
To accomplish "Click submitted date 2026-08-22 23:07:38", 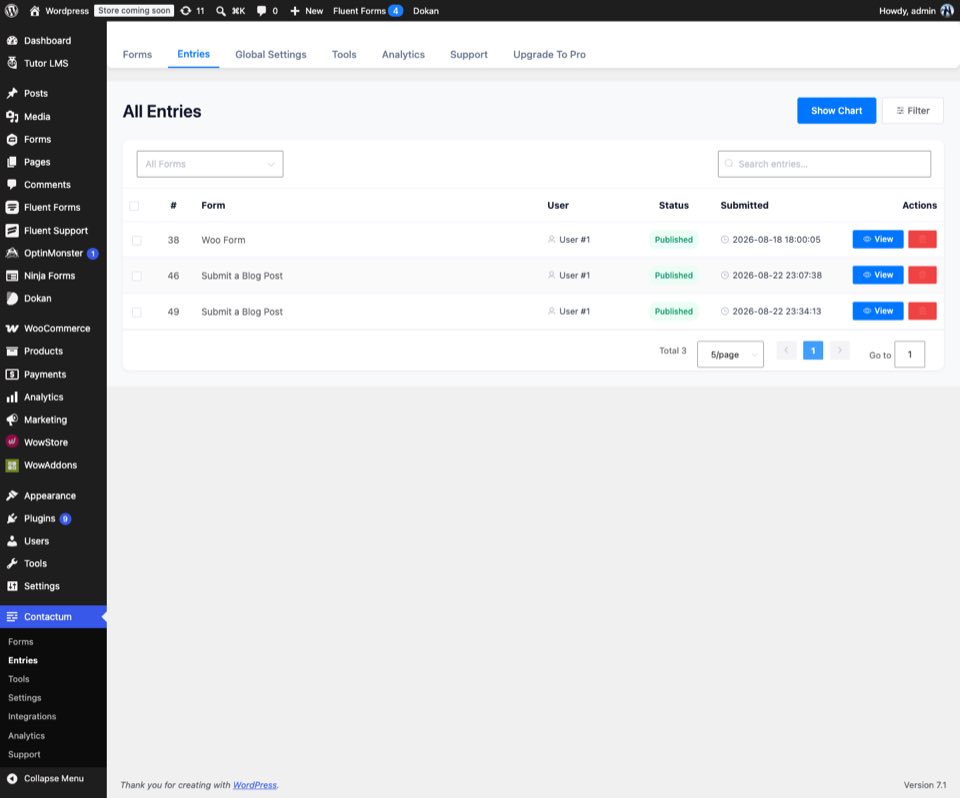I will (x=777, y=276).
